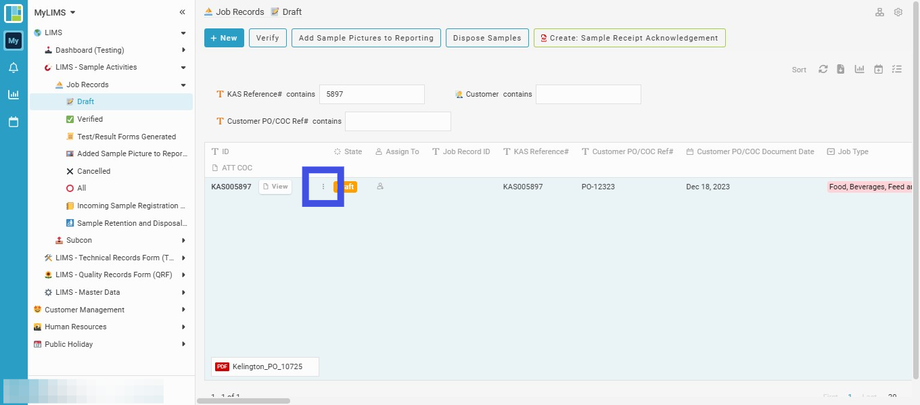Screen dimensions: 920x405
Task: Collapse Job Records tree arrow
Action: tap(183, 85)
